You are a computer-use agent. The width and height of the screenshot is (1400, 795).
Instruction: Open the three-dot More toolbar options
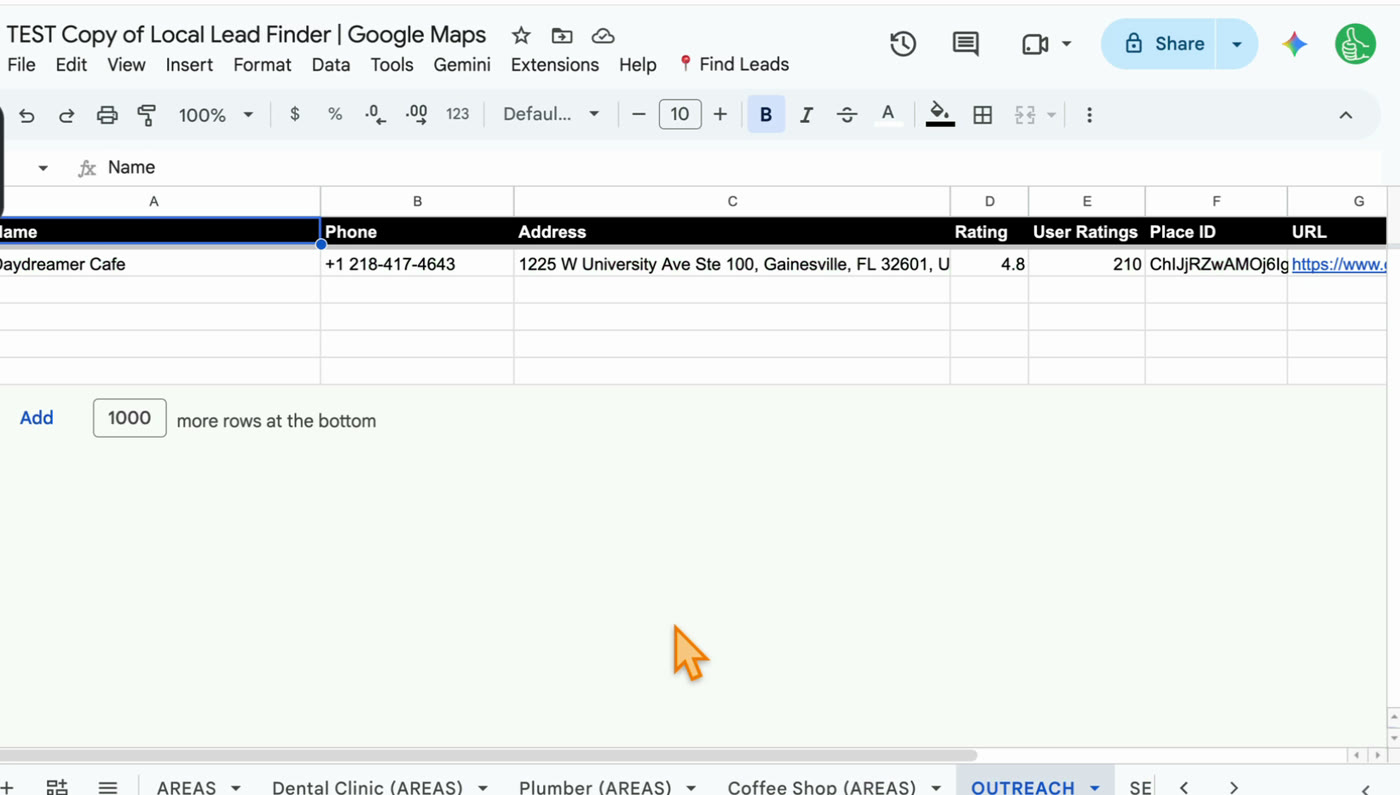(1089, 115)
